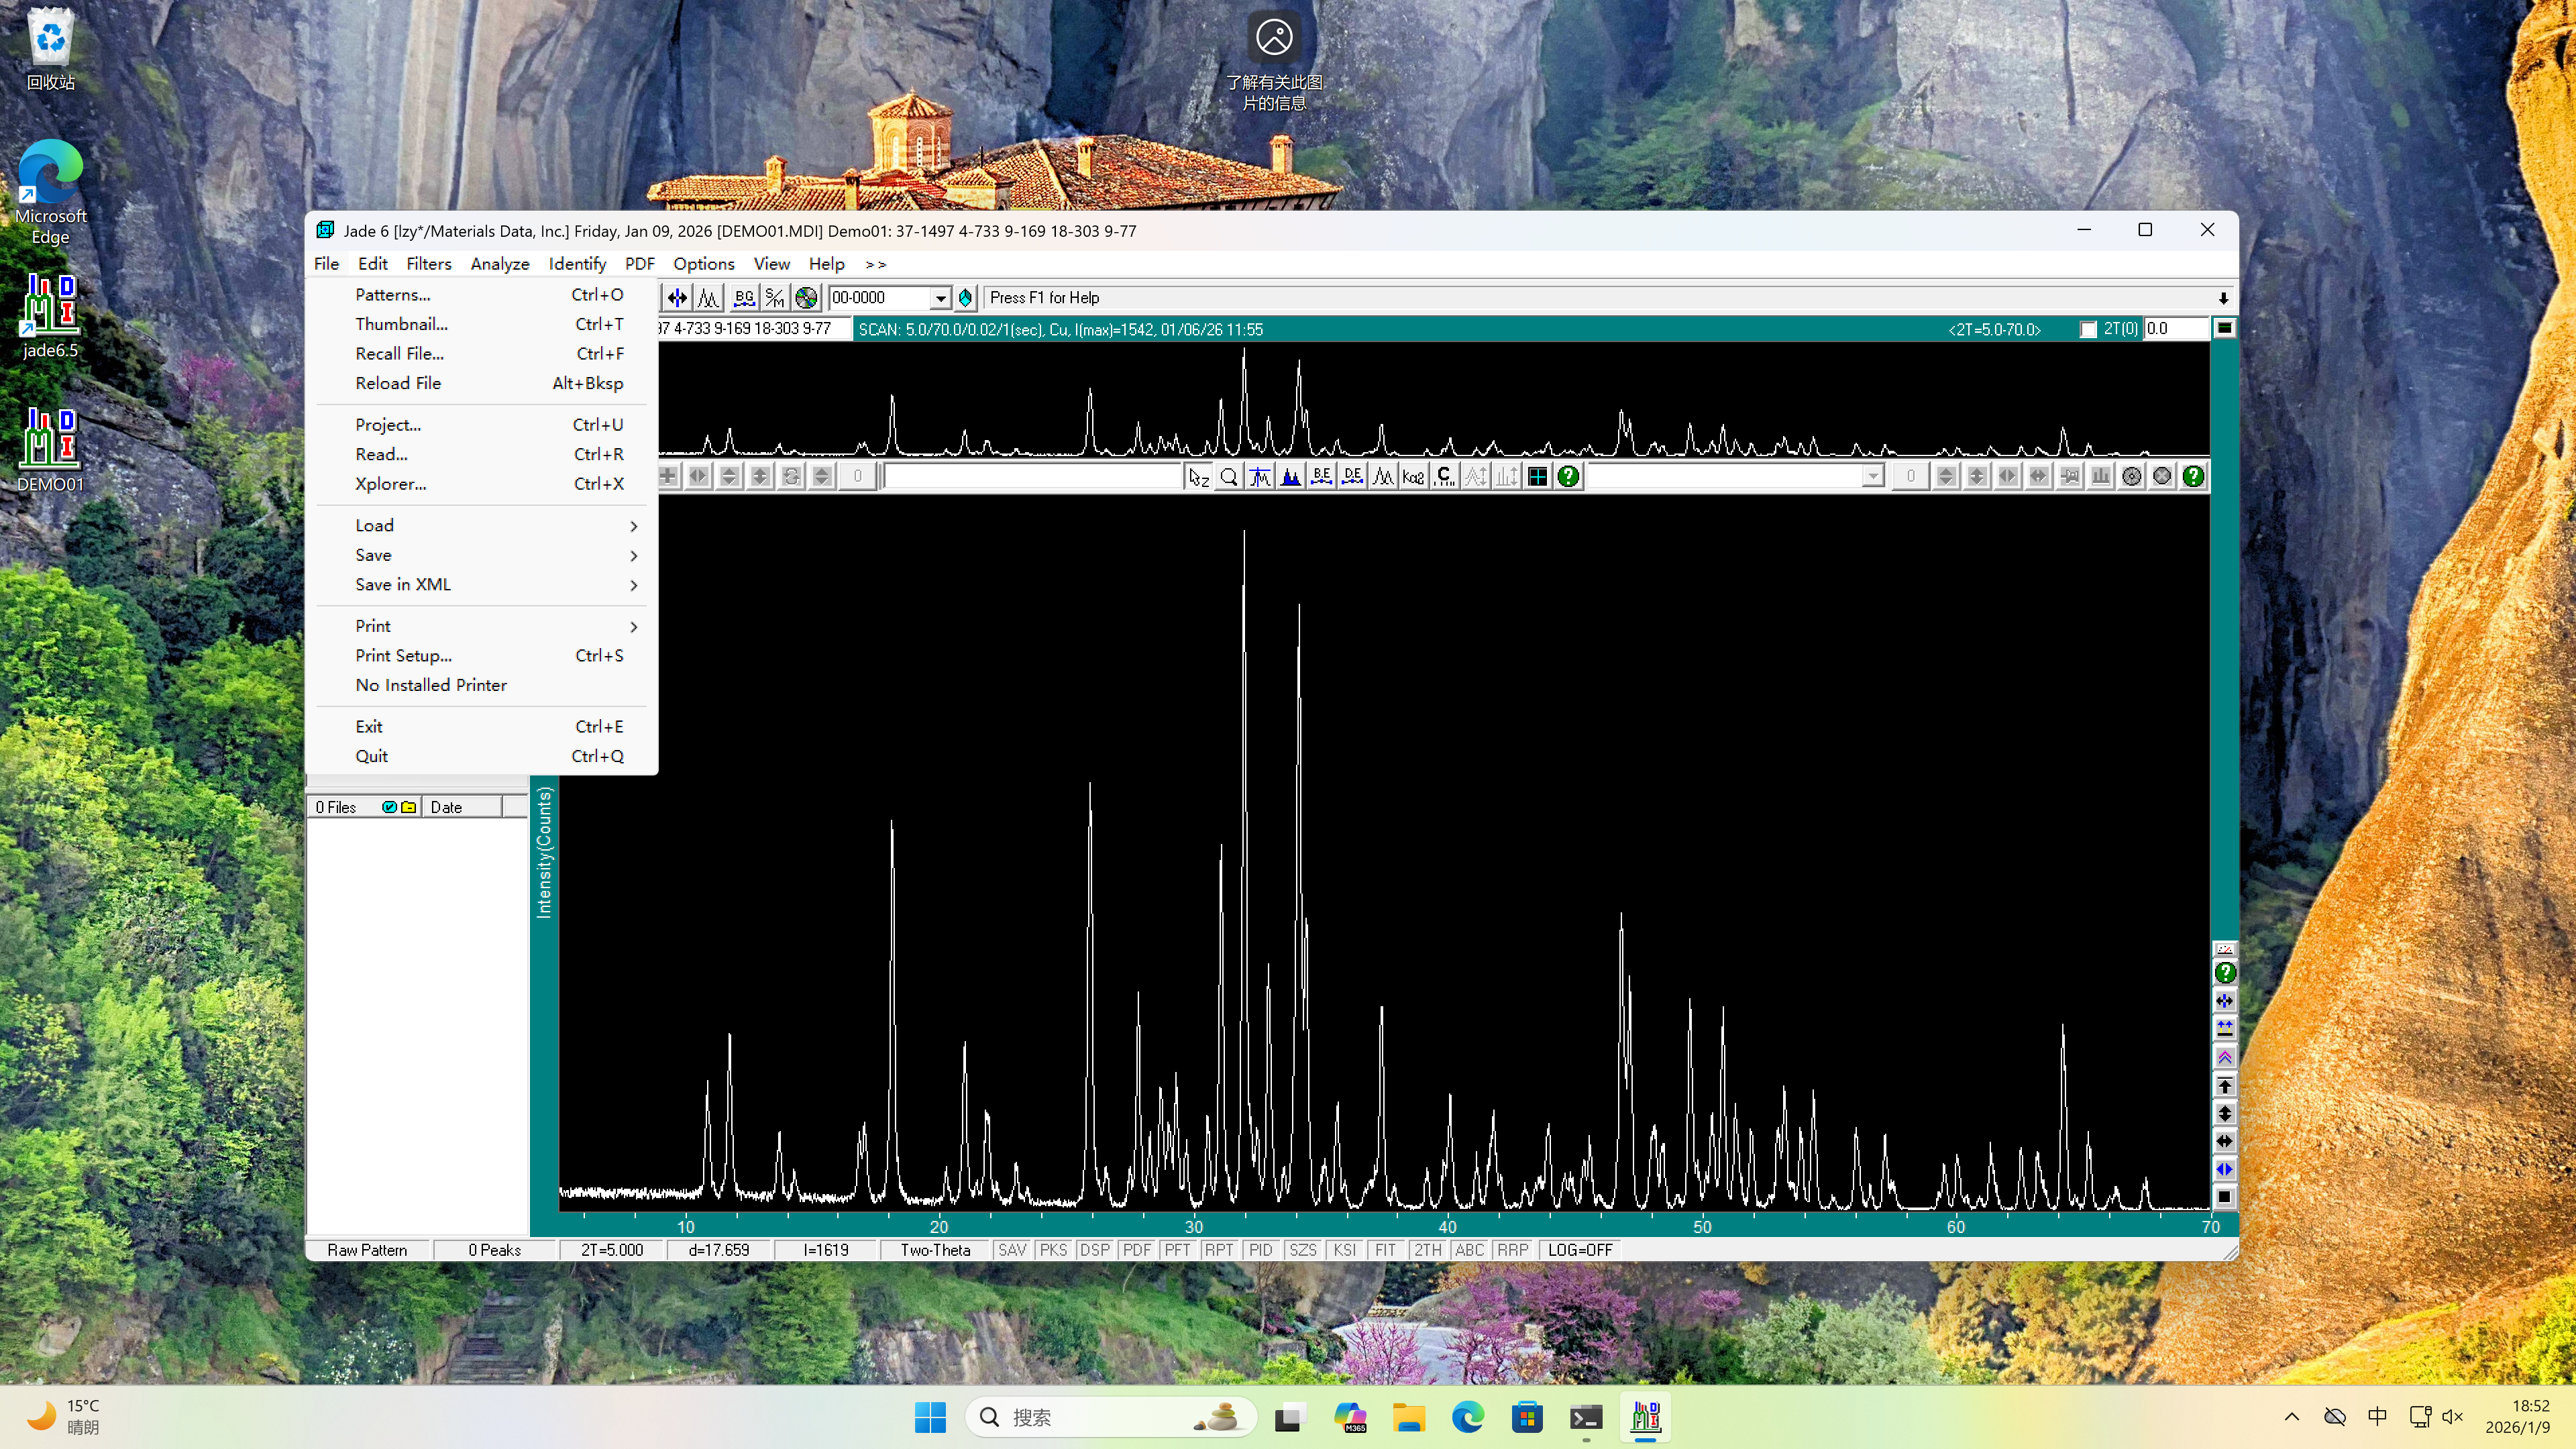Select Patterns... from the File menu

[x=393, y=295]
